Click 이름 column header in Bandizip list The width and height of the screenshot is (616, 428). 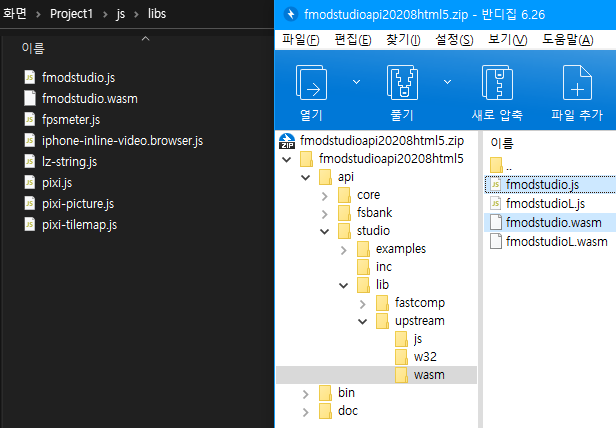(x=502, y=143)
